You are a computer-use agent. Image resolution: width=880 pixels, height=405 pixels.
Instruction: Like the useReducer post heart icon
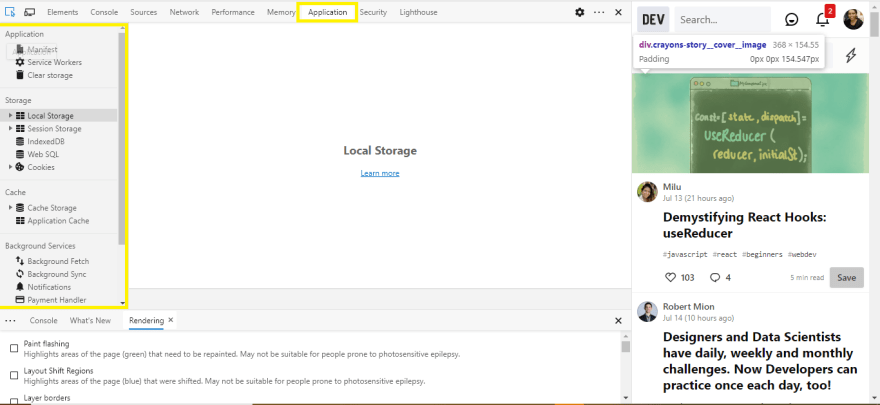(x=670, y=277)
